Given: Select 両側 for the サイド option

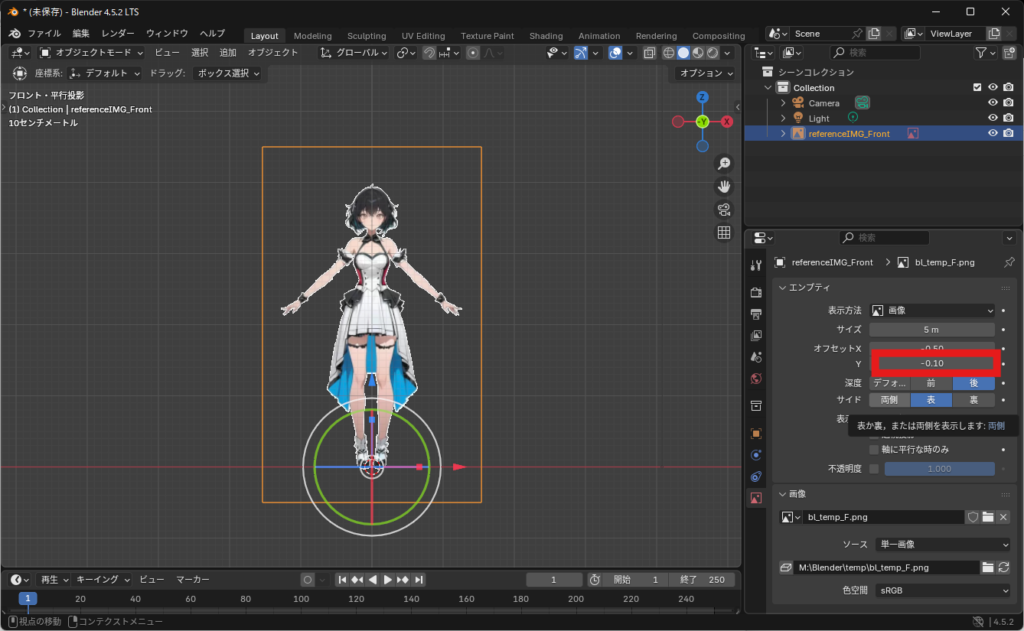Looking at the screenshot, I should (x=889, y=400).
